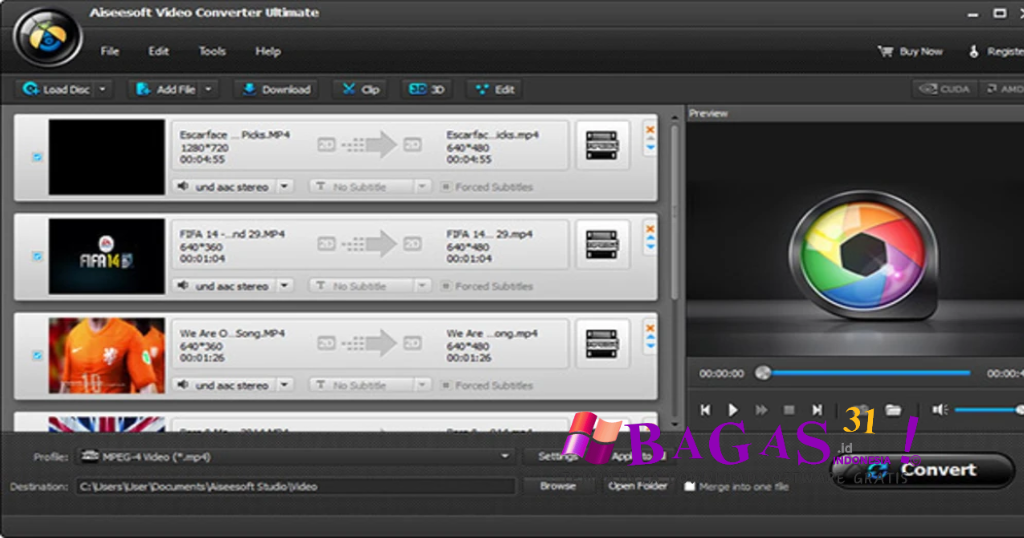The image size is (1024, 538).
Task: Click the Add File toolbar button
Action: (x=166, y=89)
